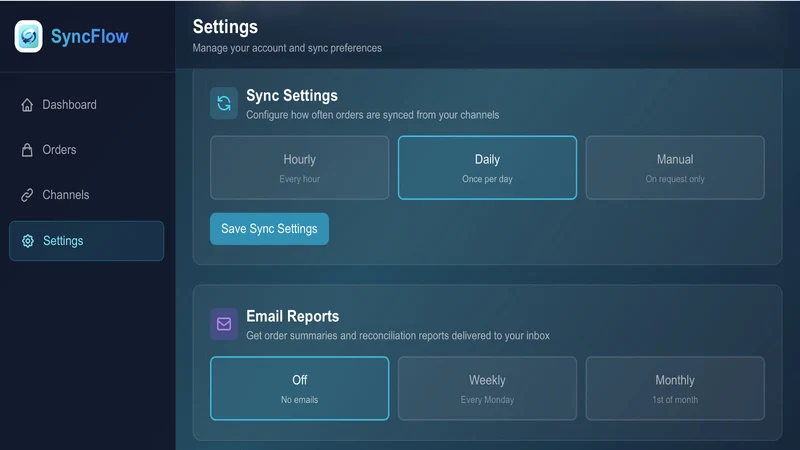This screenshot has height=450, width=800.
Task: Click 'Manage your account and sync preferences' text
Action: pos(287,48)
